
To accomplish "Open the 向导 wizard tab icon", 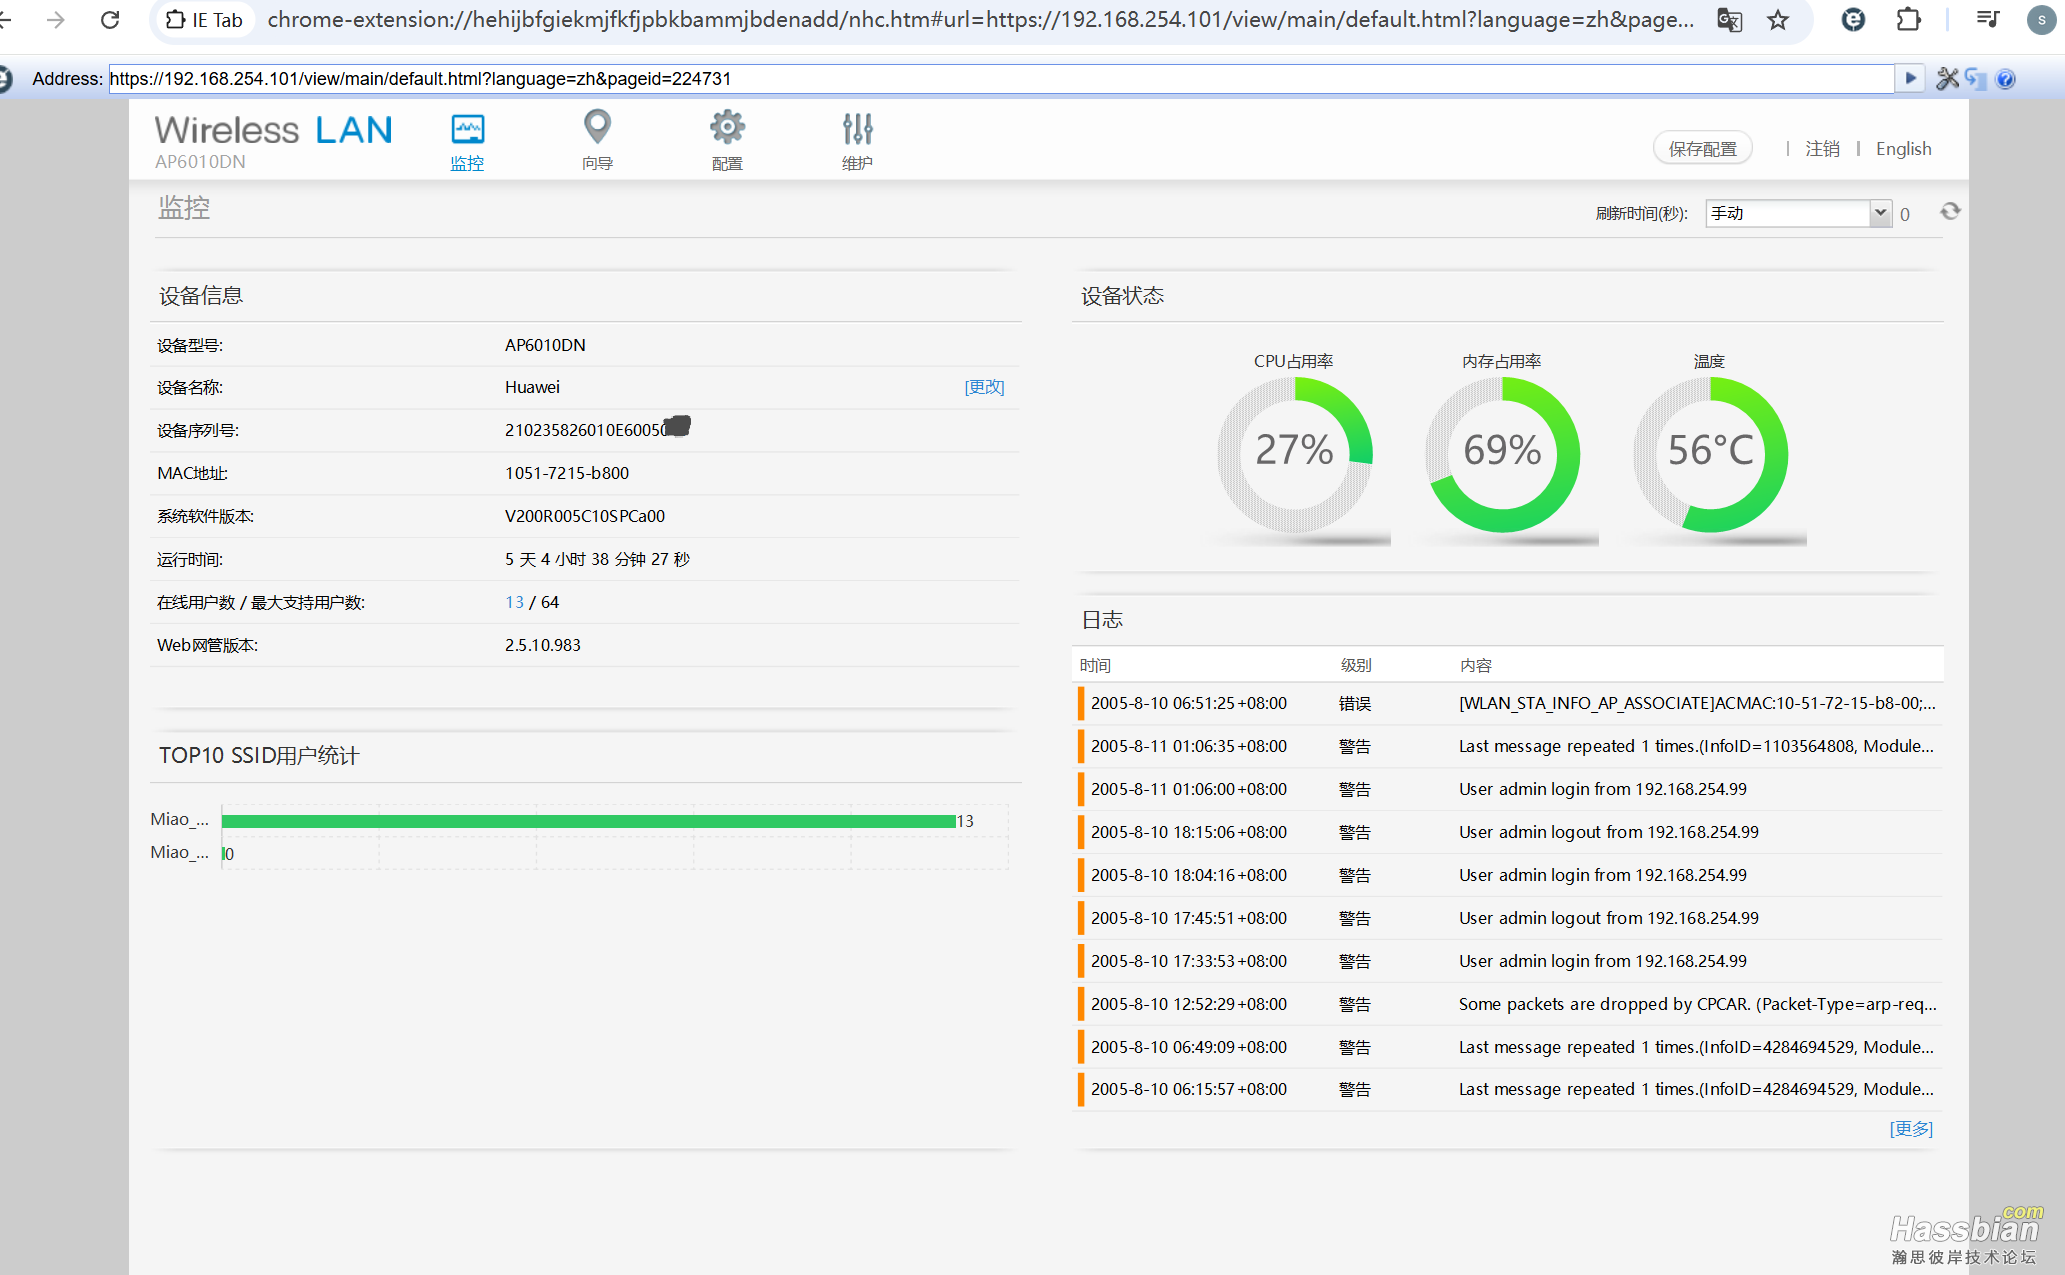I will click(x=597, y=127).
